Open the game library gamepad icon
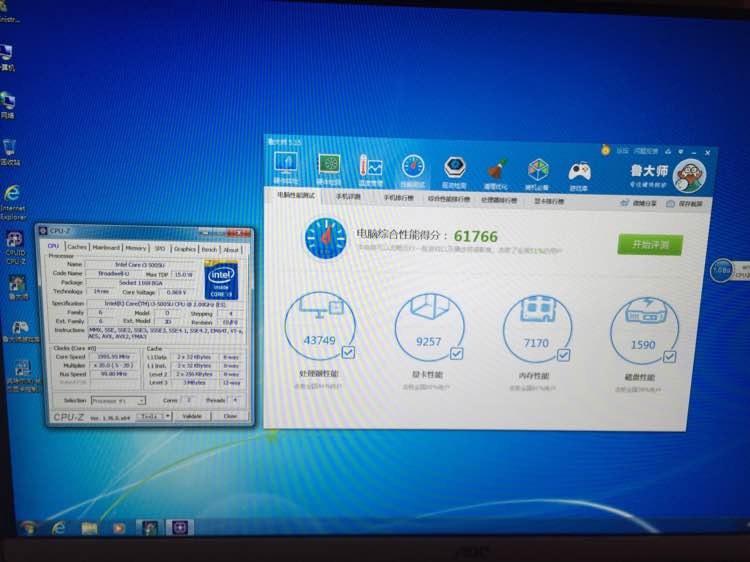Viewport: 750px width, 562px height. click(580, 172)
